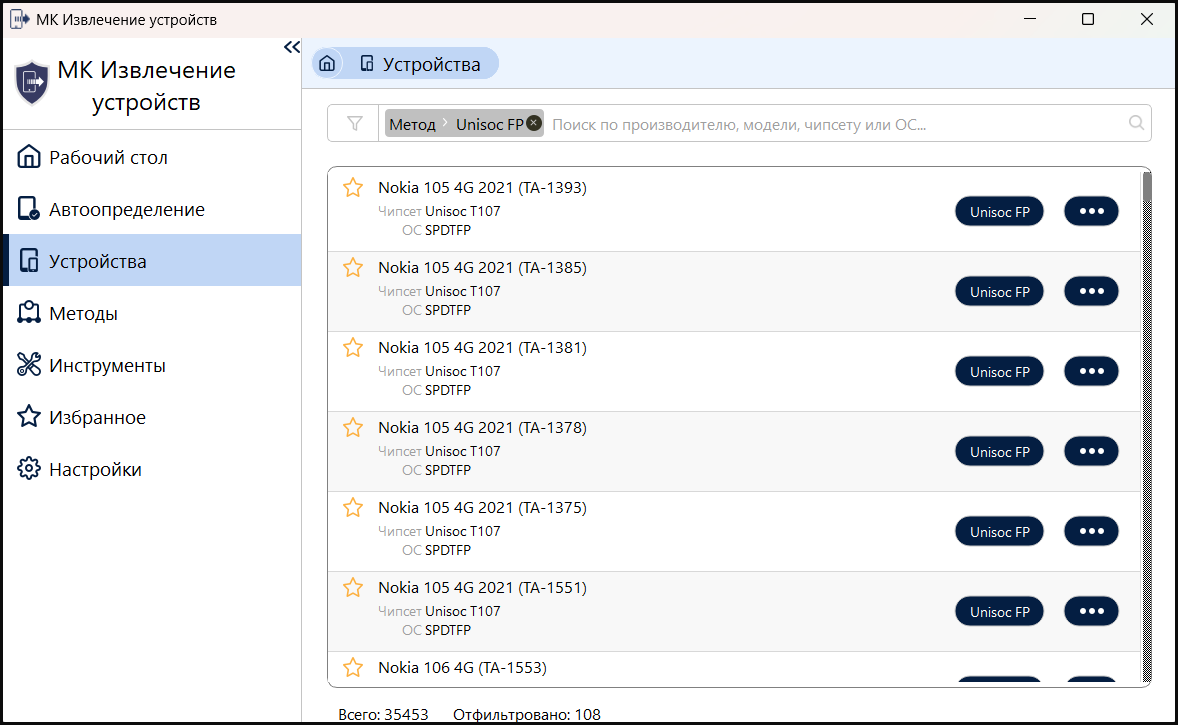
Task: Go to Методы section
Action: click(152, 313)
